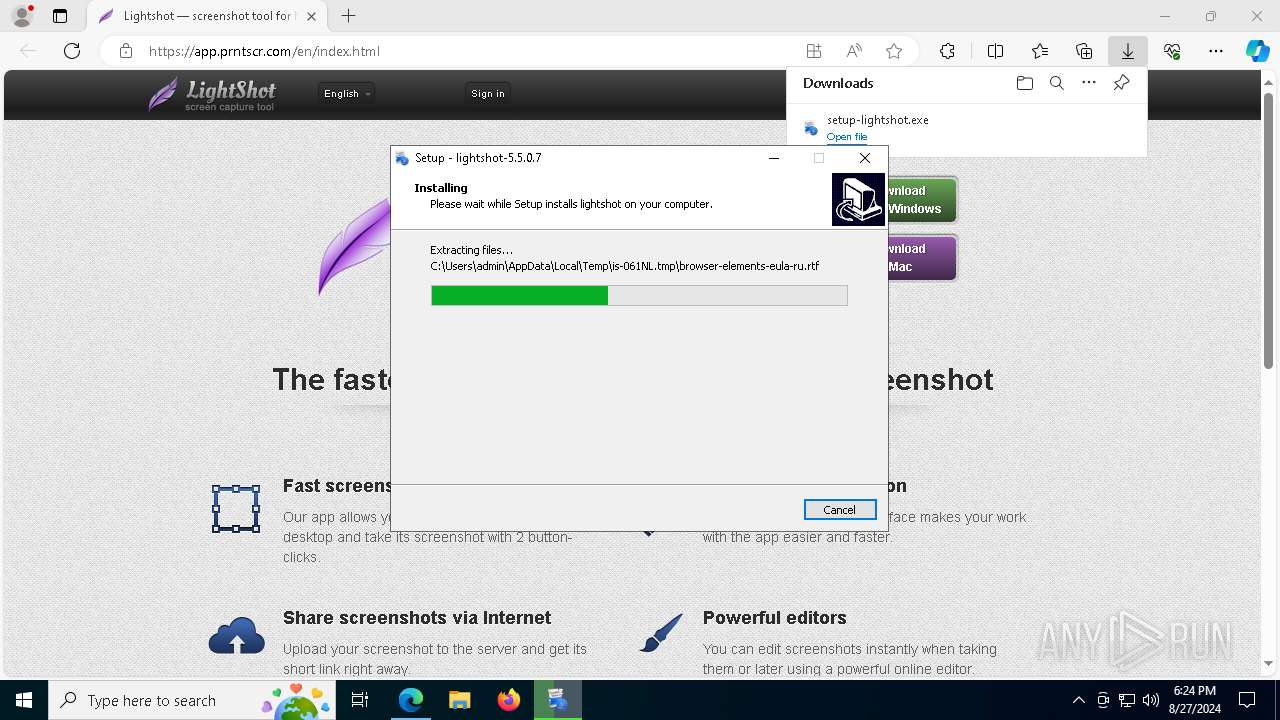
Task: Open more options in Downloads panel
Action: coord(1089,83)
